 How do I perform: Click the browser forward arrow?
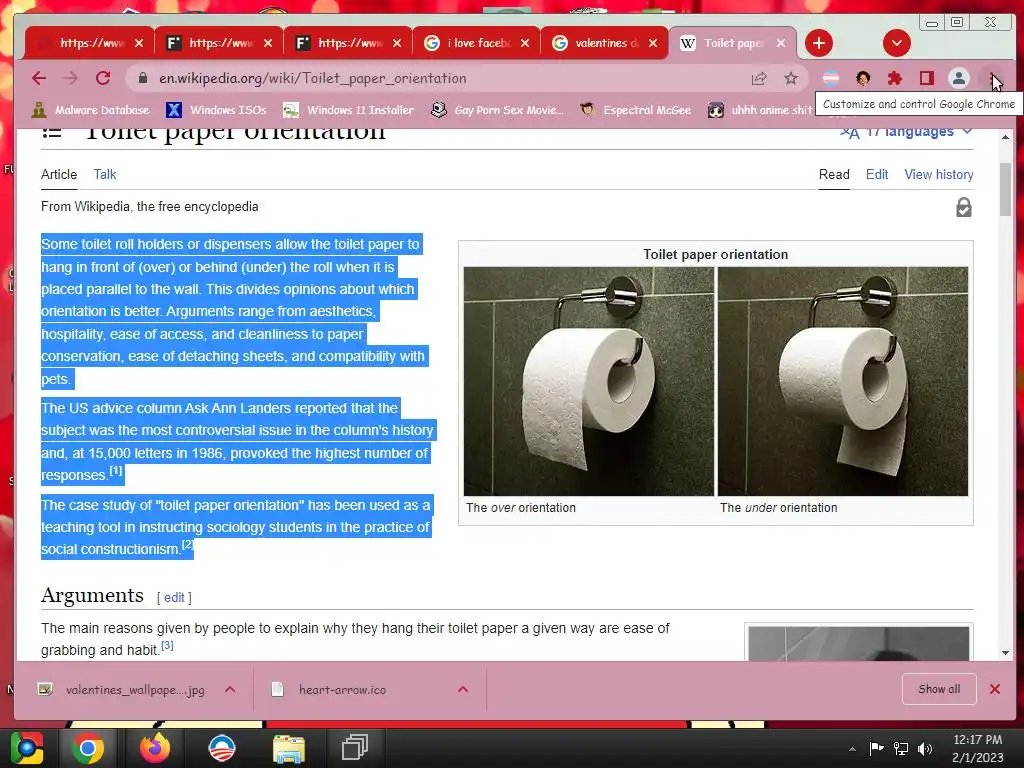point(71,78)
